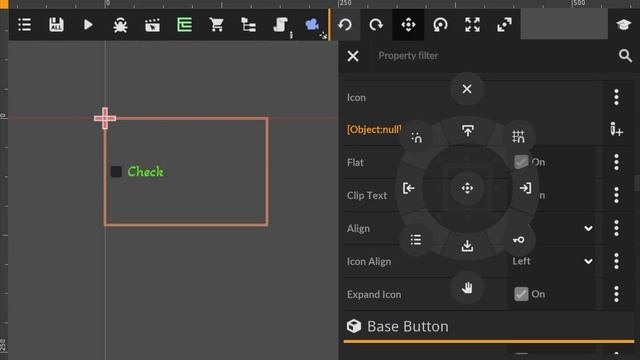Open the Align dropdown
The height and width of the screenshot is (360, 640).
[x=588, y=228]
